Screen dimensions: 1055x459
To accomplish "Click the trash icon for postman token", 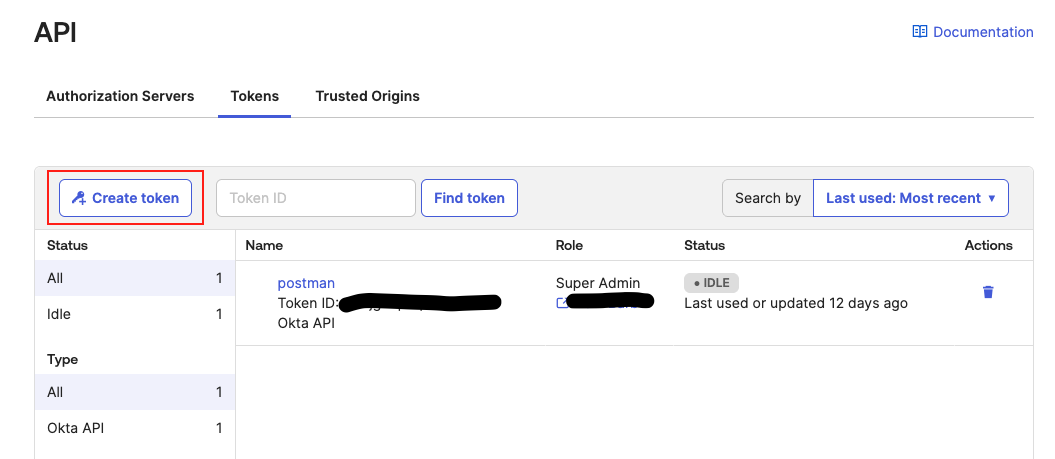I will 988,292.
